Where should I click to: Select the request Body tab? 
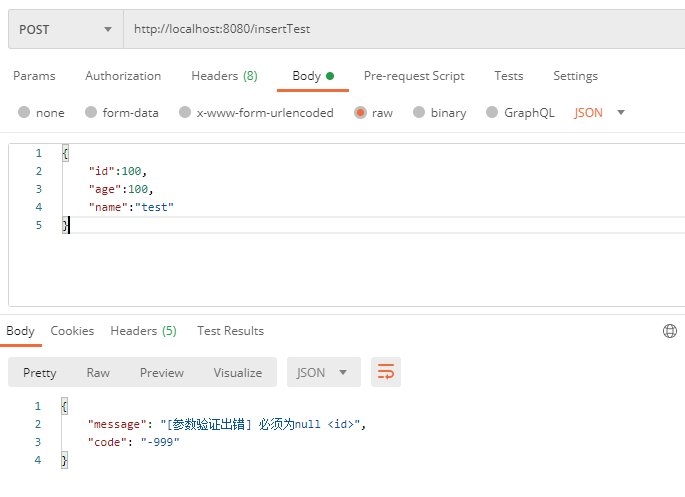pyautogui.click(x=313, y=76)
